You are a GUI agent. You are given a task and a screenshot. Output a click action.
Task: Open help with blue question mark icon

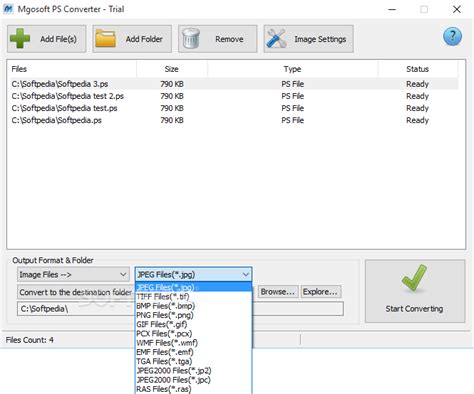(x=452, y=36)
